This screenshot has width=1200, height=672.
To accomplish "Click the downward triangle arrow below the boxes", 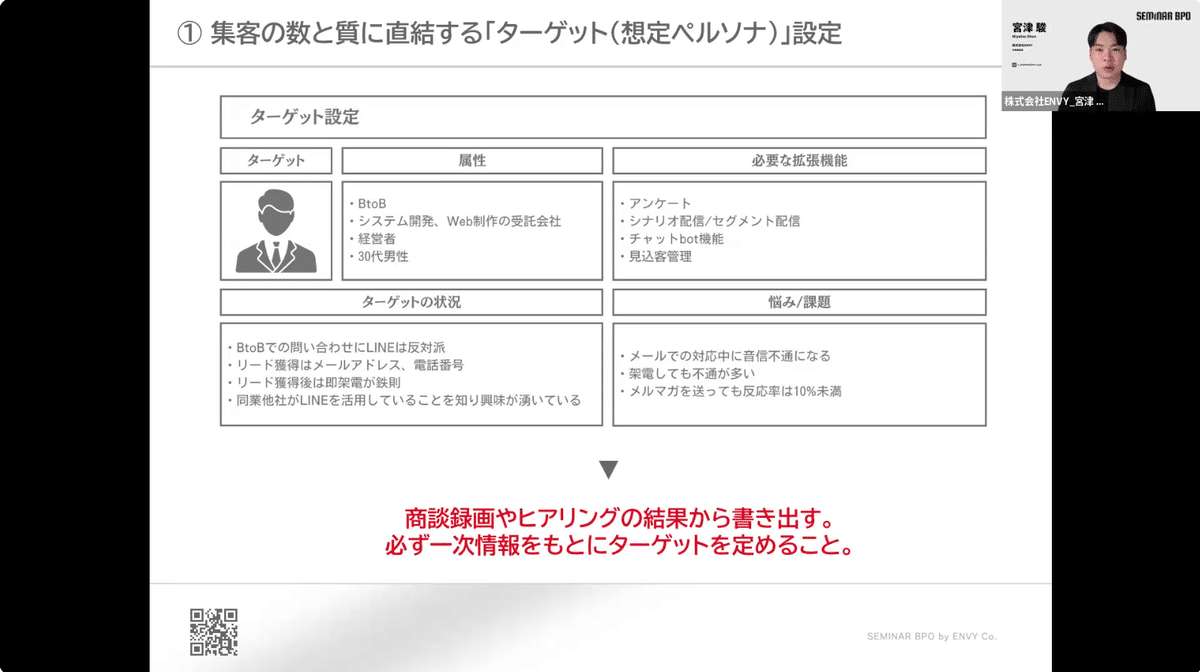I will [608, 469].
